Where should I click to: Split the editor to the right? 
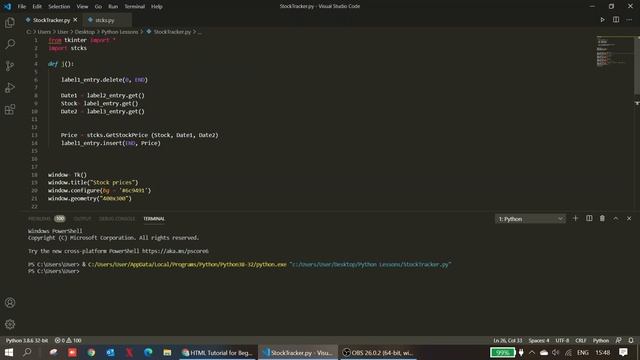tap(616, 20)
